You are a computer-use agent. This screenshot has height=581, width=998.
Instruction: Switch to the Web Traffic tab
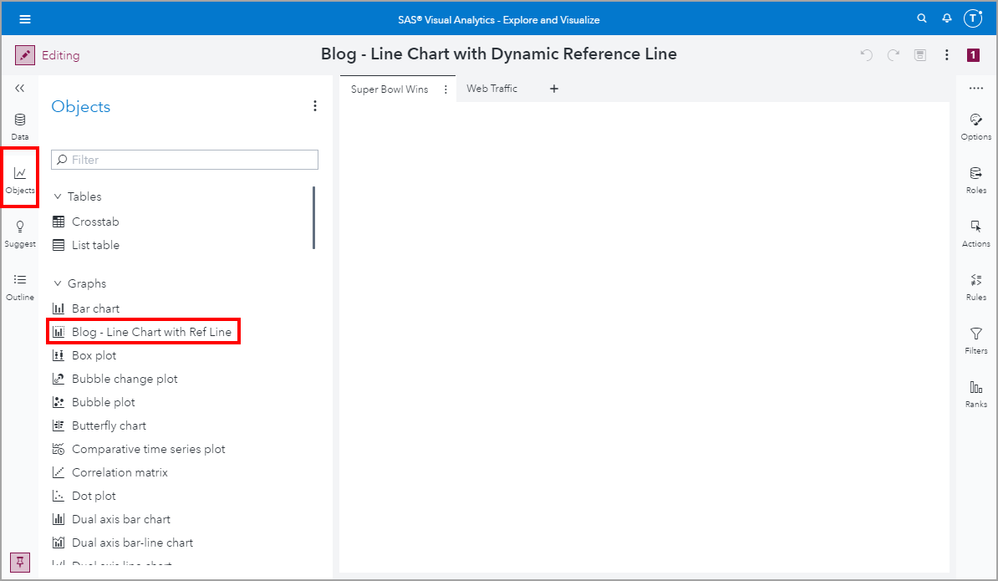(x=492, y=89)
